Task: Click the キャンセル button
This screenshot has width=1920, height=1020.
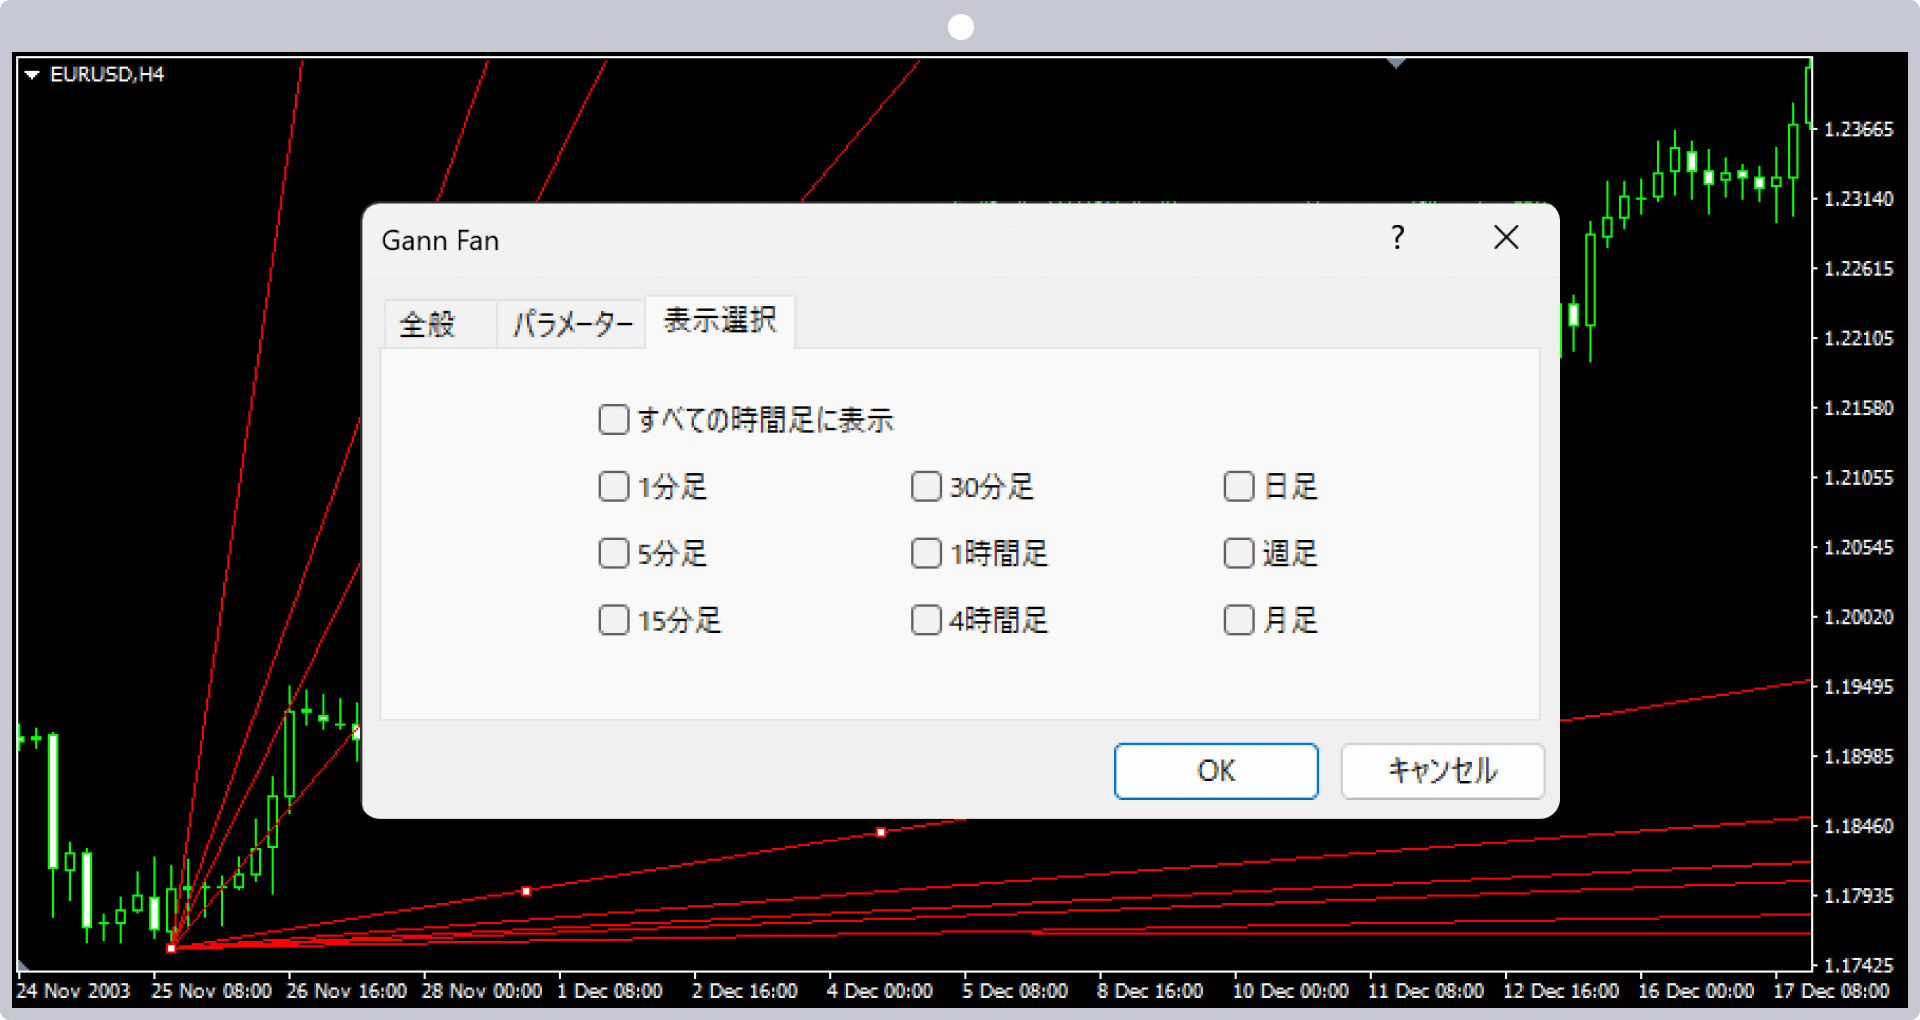Action: [1442, 771]
